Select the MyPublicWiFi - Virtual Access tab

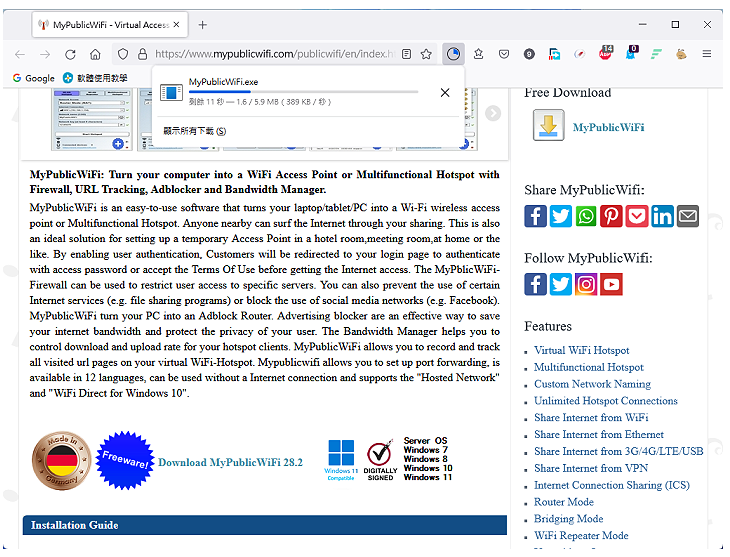(x=110, y=25)
